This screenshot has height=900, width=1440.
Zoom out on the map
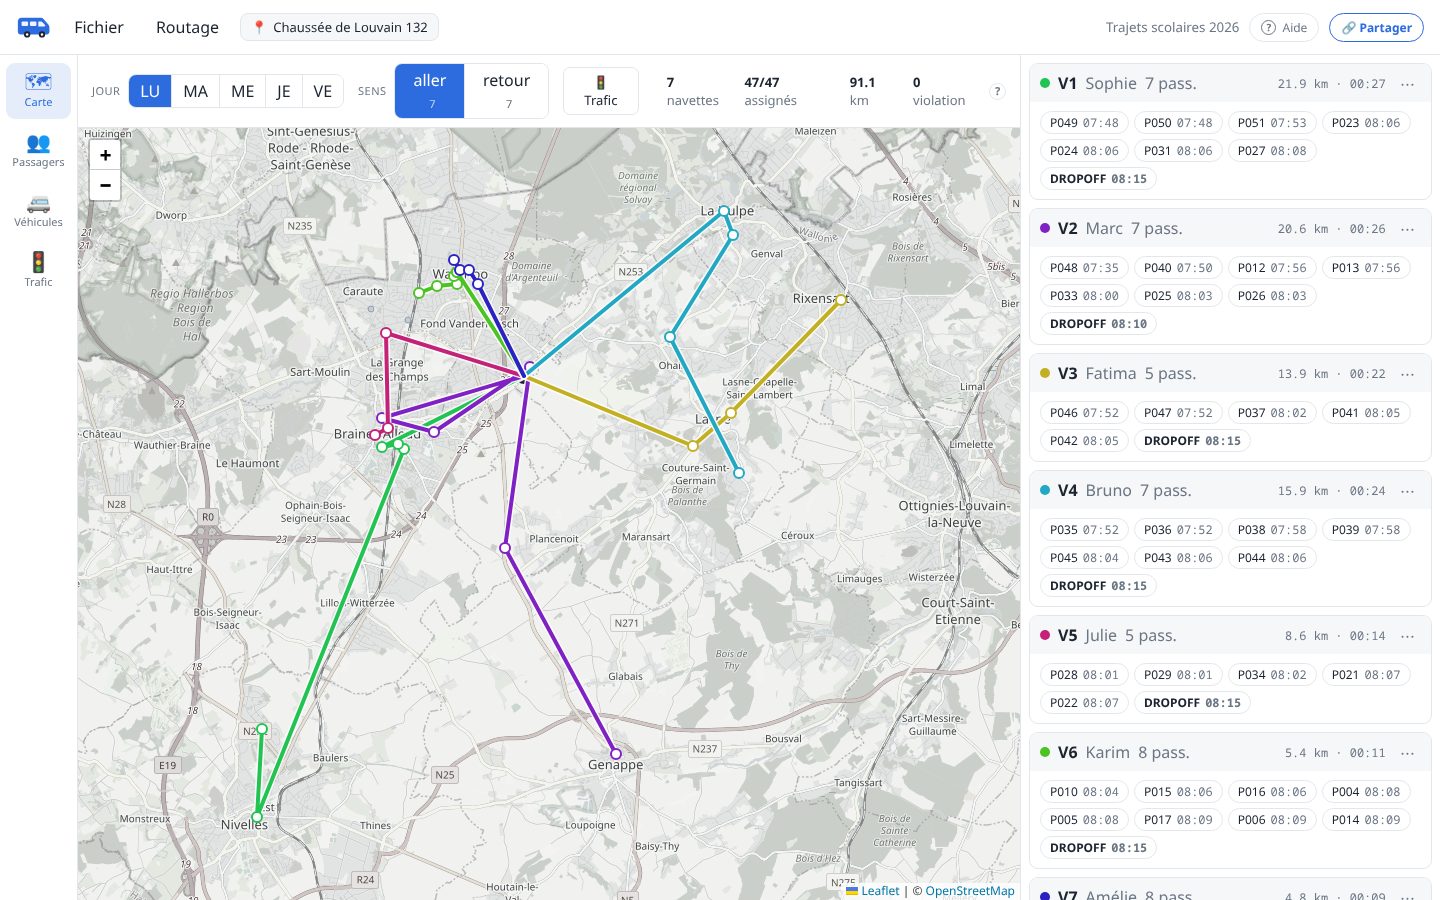105,185
